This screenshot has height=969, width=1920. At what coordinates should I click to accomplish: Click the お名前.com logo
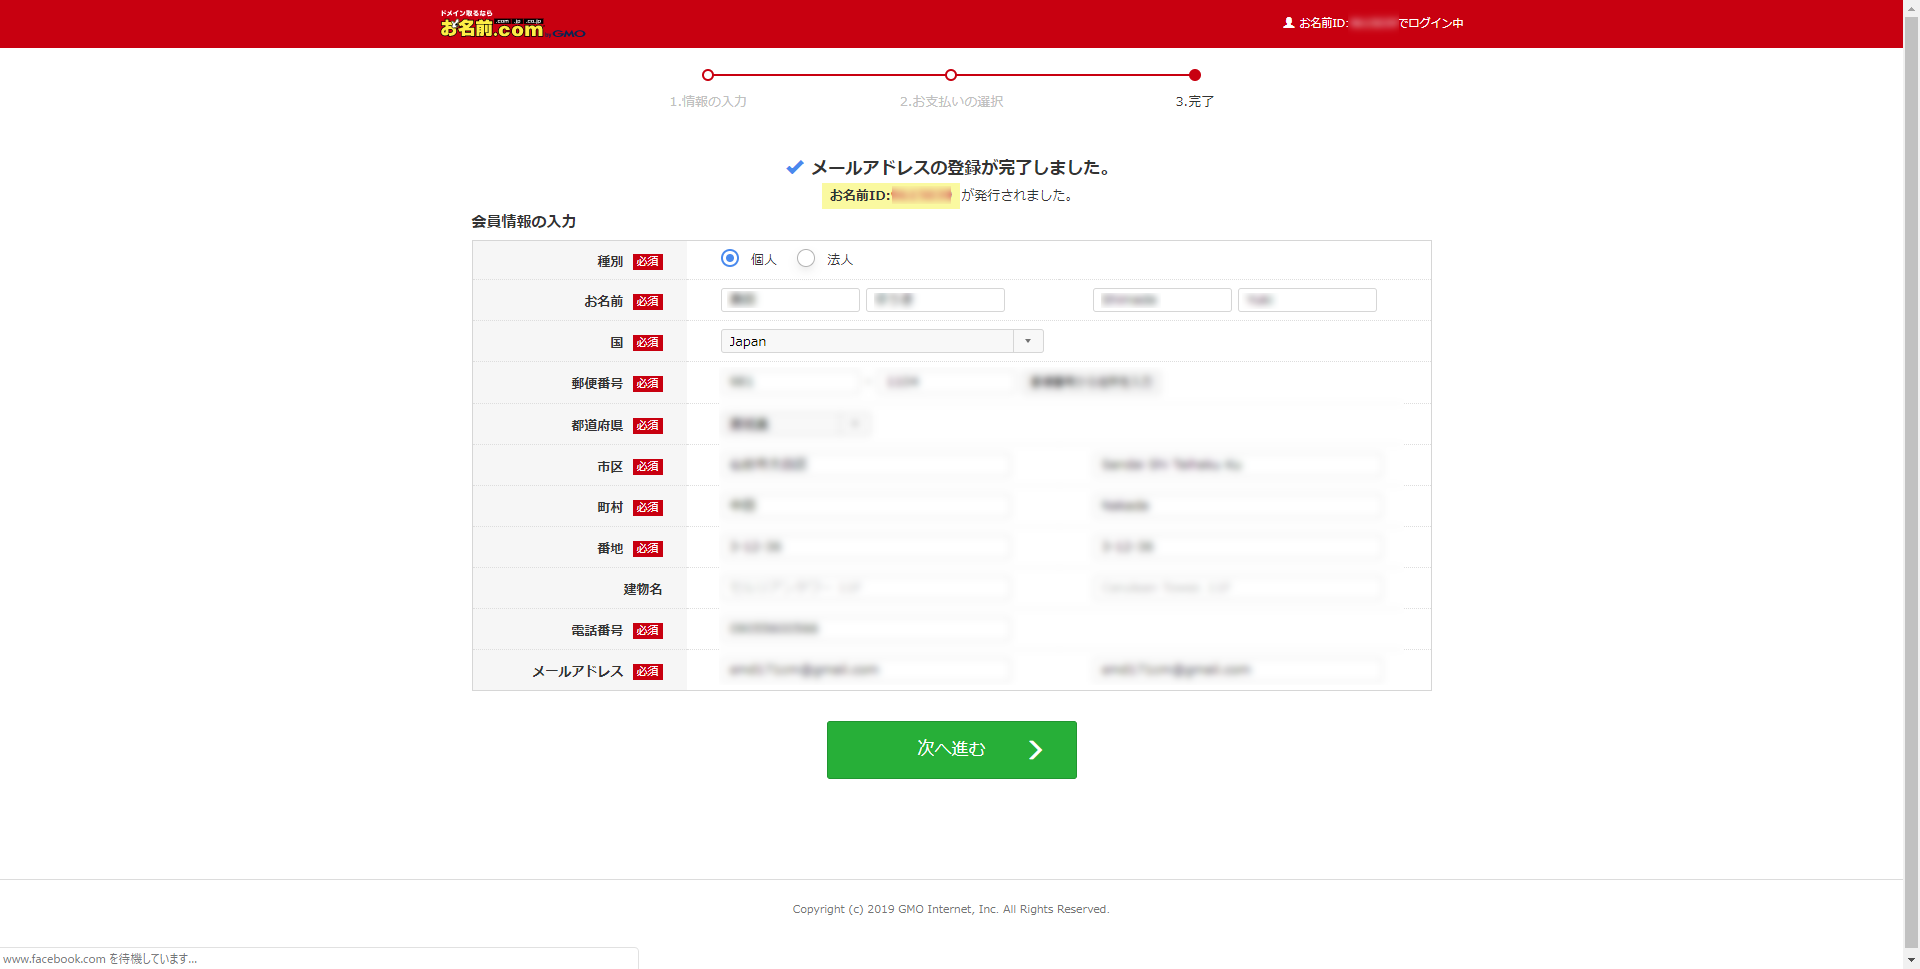pyautogui.click(x=512, y=24)
